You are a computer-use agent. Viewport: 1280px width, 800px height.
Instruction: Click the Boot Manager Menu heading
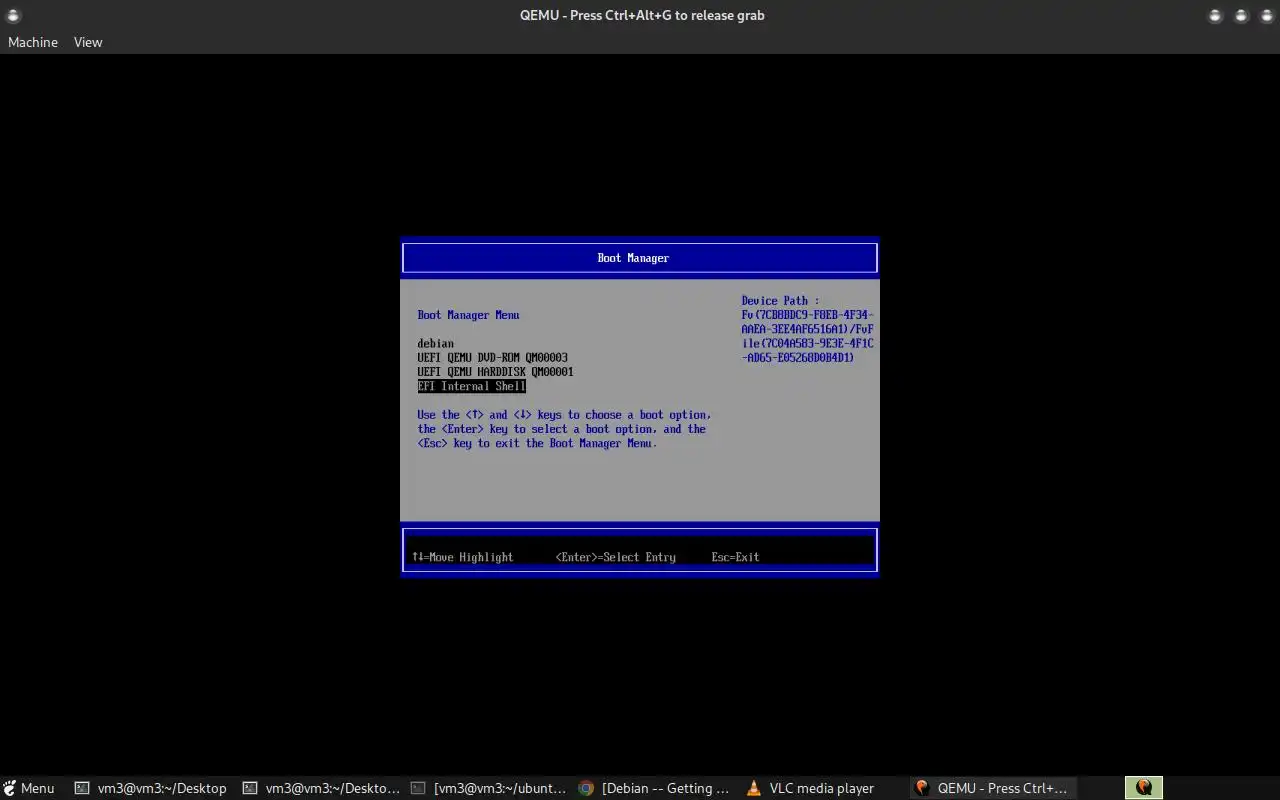click(468, 315)
